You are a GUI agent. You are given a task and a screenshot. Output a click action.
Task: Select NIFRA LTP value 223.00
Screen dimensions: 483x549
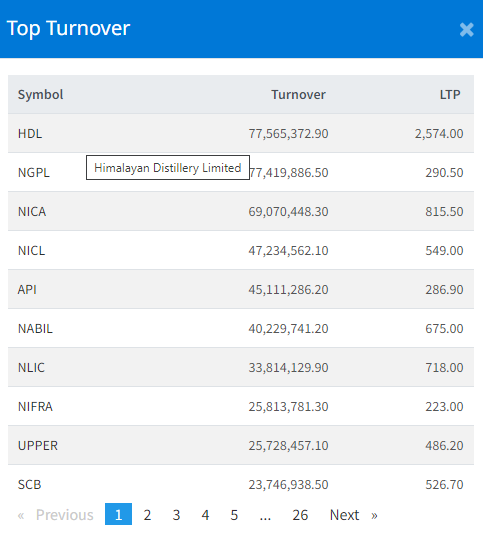pyautogui.click(x=444, y=406)
